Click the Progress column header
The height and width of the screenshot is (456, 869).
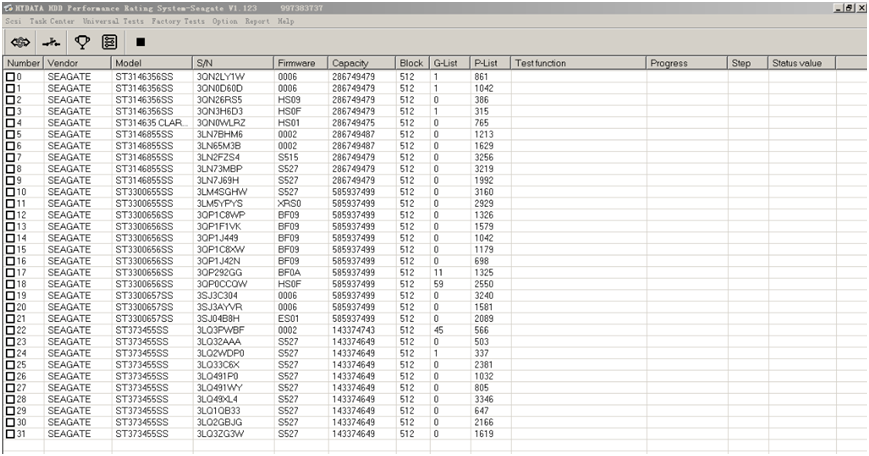[687, 63]
